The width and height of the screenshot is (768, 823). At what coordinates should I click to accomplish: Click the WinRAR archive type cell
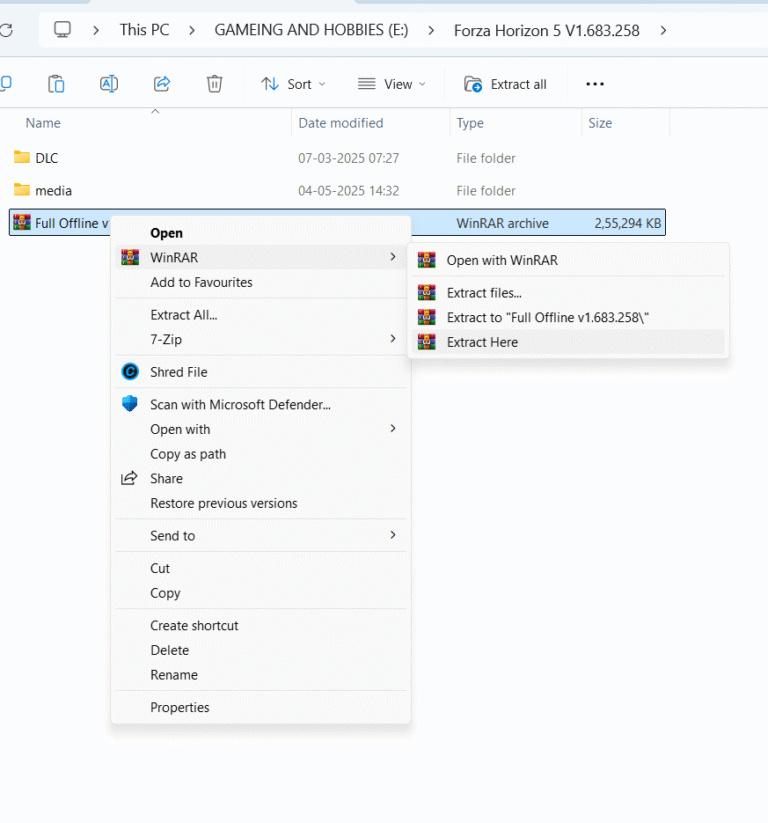pos(502,223)
